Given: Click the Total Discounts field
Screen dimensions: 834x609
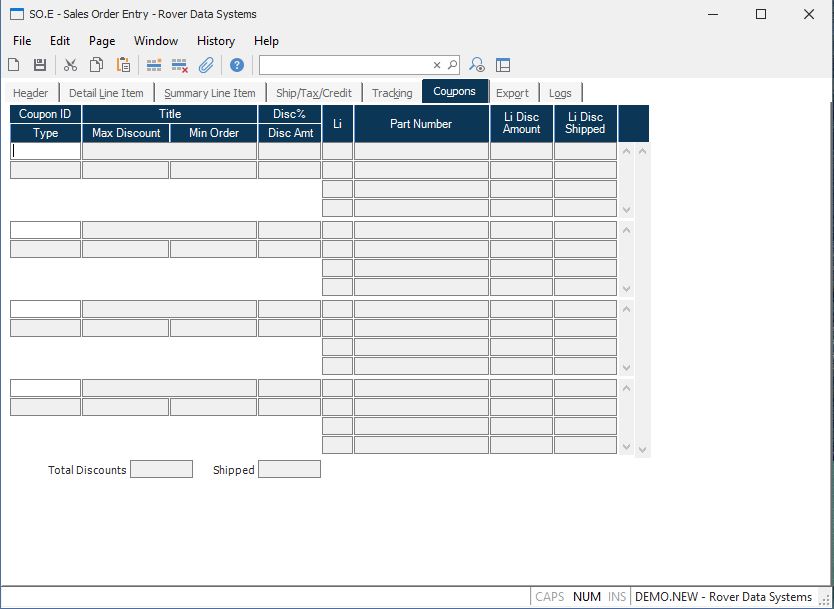Looking at the screenshot, I should (161, 469).
